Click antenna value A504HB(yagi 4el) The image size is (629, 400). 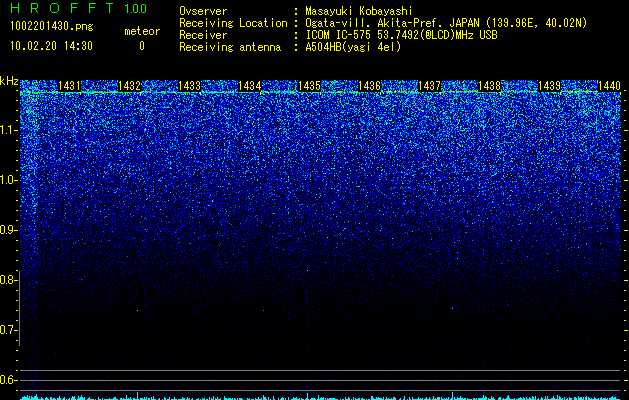(x=353, y=47)
